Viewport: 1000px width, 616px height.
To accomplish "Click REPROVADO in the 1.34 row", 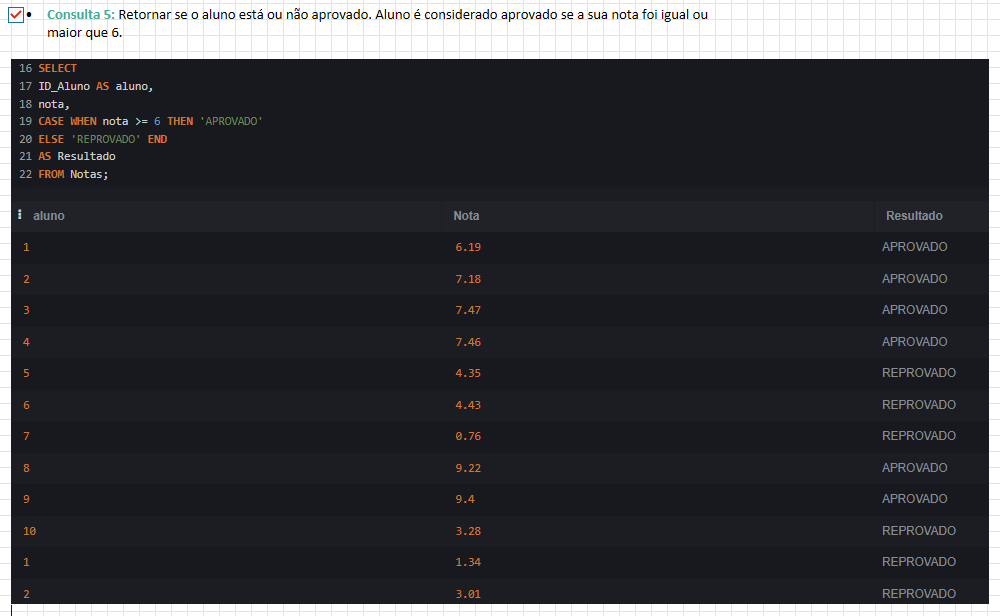I will (918, 562).
